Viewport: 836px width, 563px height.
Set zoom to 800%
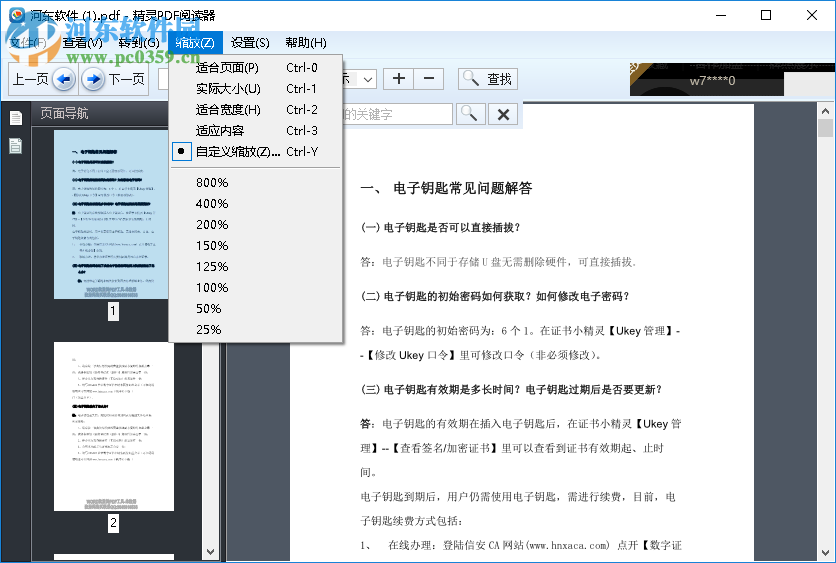pos(255,182)
